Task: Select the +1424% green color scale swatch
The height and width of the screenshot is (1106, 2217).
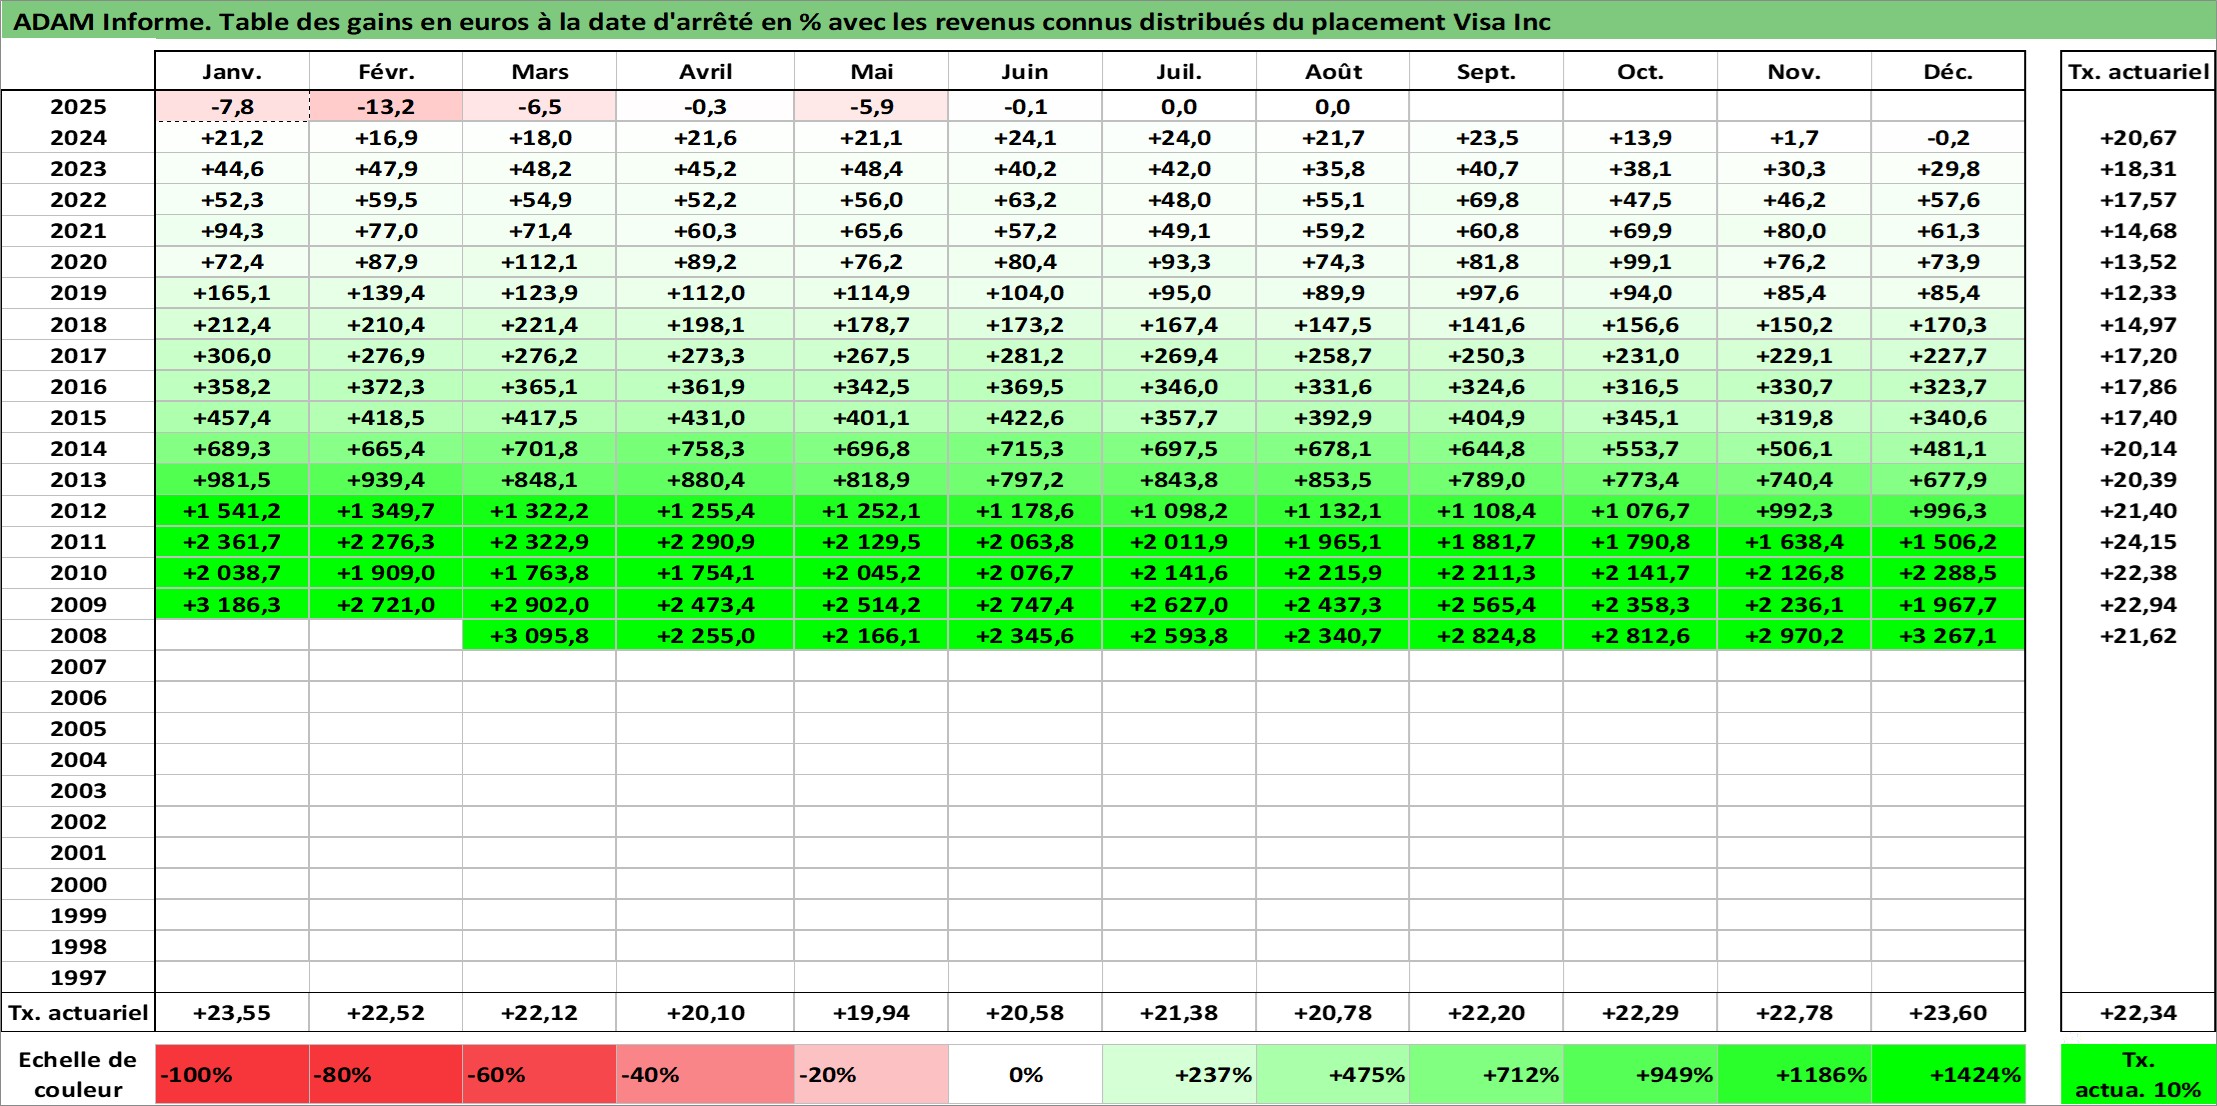Action: coord(1948,1075)
